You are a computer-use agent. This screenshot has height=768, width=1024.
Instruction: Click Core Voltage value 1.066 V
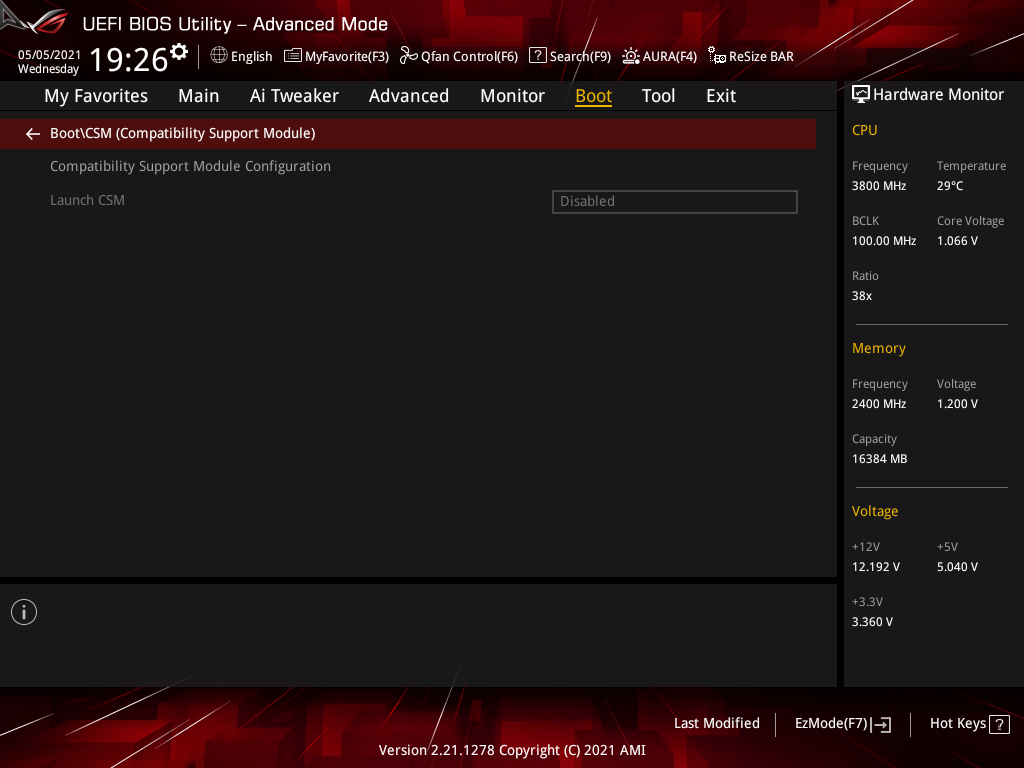tap(957, 241)
